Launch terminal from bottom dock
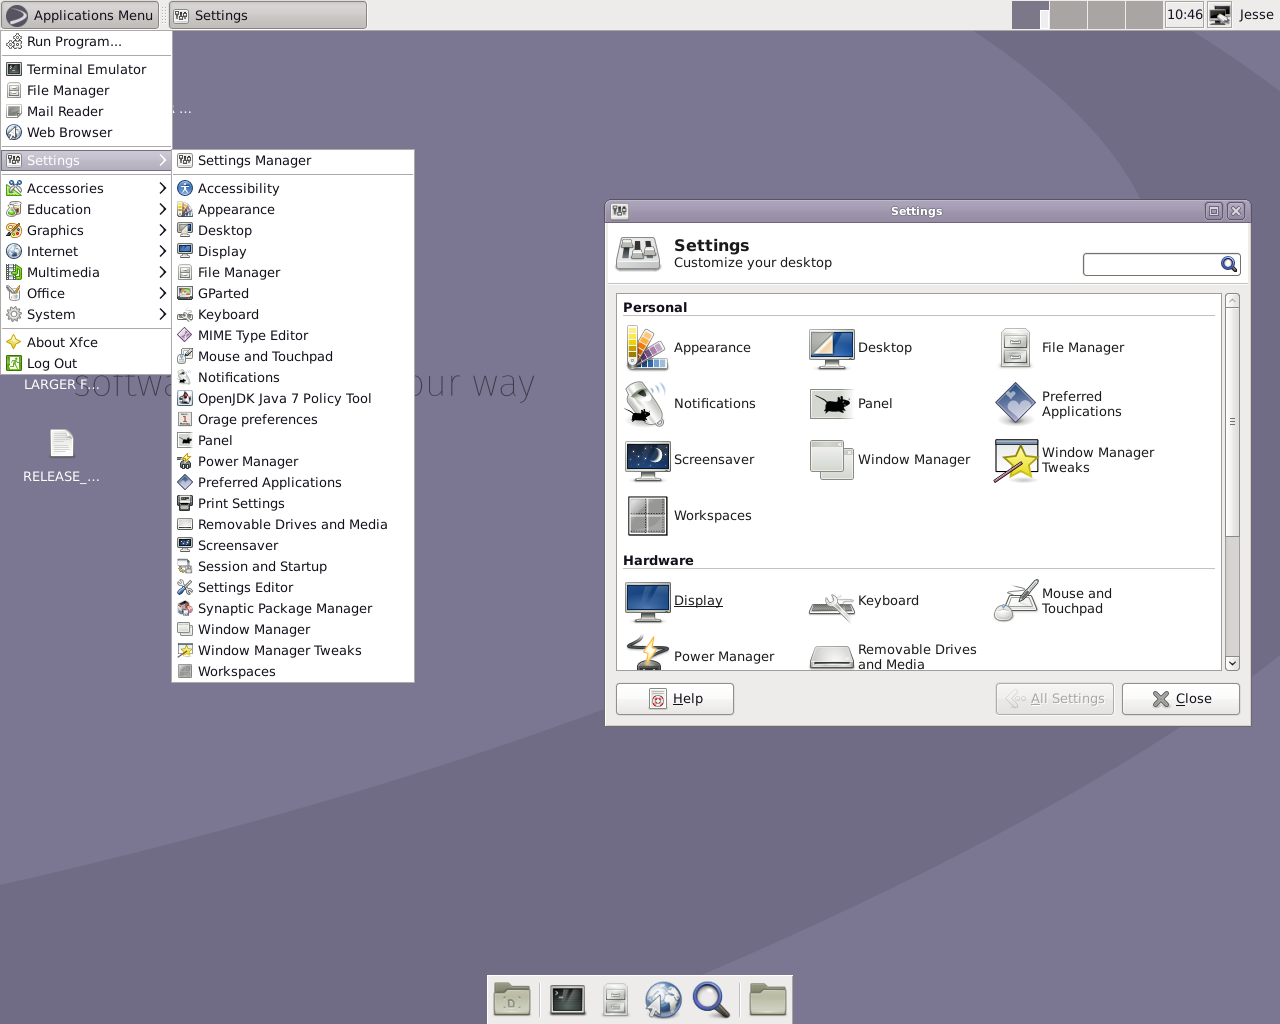1280x1024 pixels. [x=567, y=999]
